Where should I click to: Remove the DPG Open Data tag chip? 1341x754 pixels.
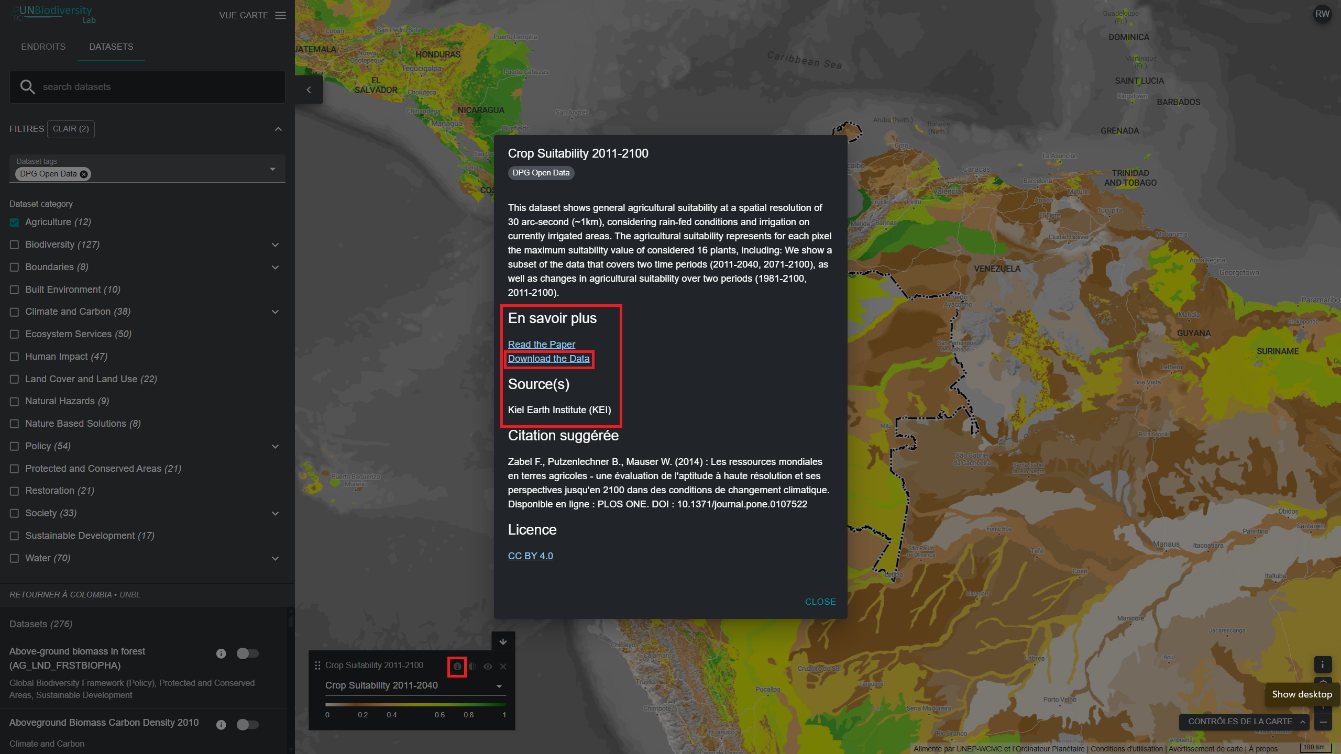coord(84,174)
